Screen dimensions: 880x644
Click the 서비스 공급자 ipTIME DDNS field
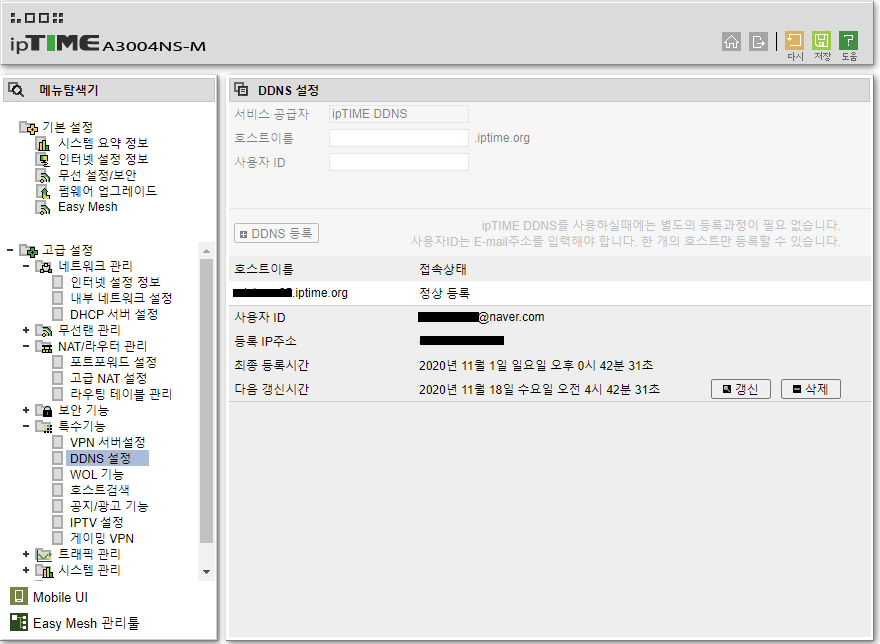pos(398,114)
